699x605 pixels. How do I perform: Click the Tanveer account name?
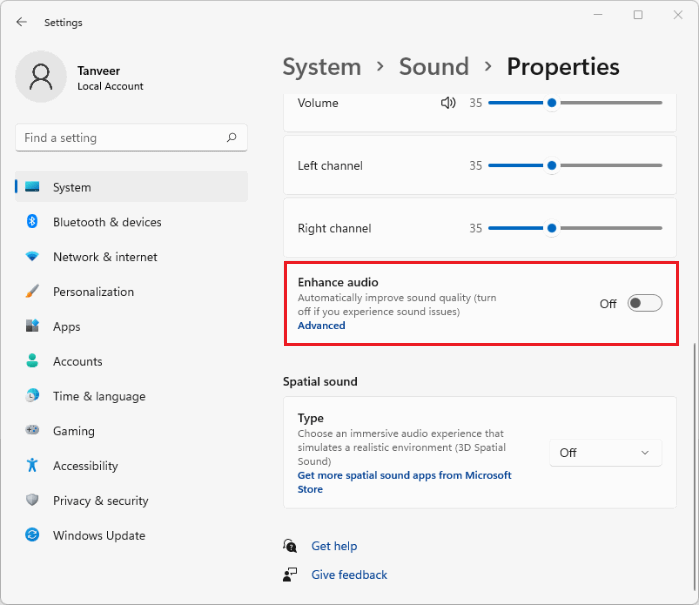(x=99, y=71)
